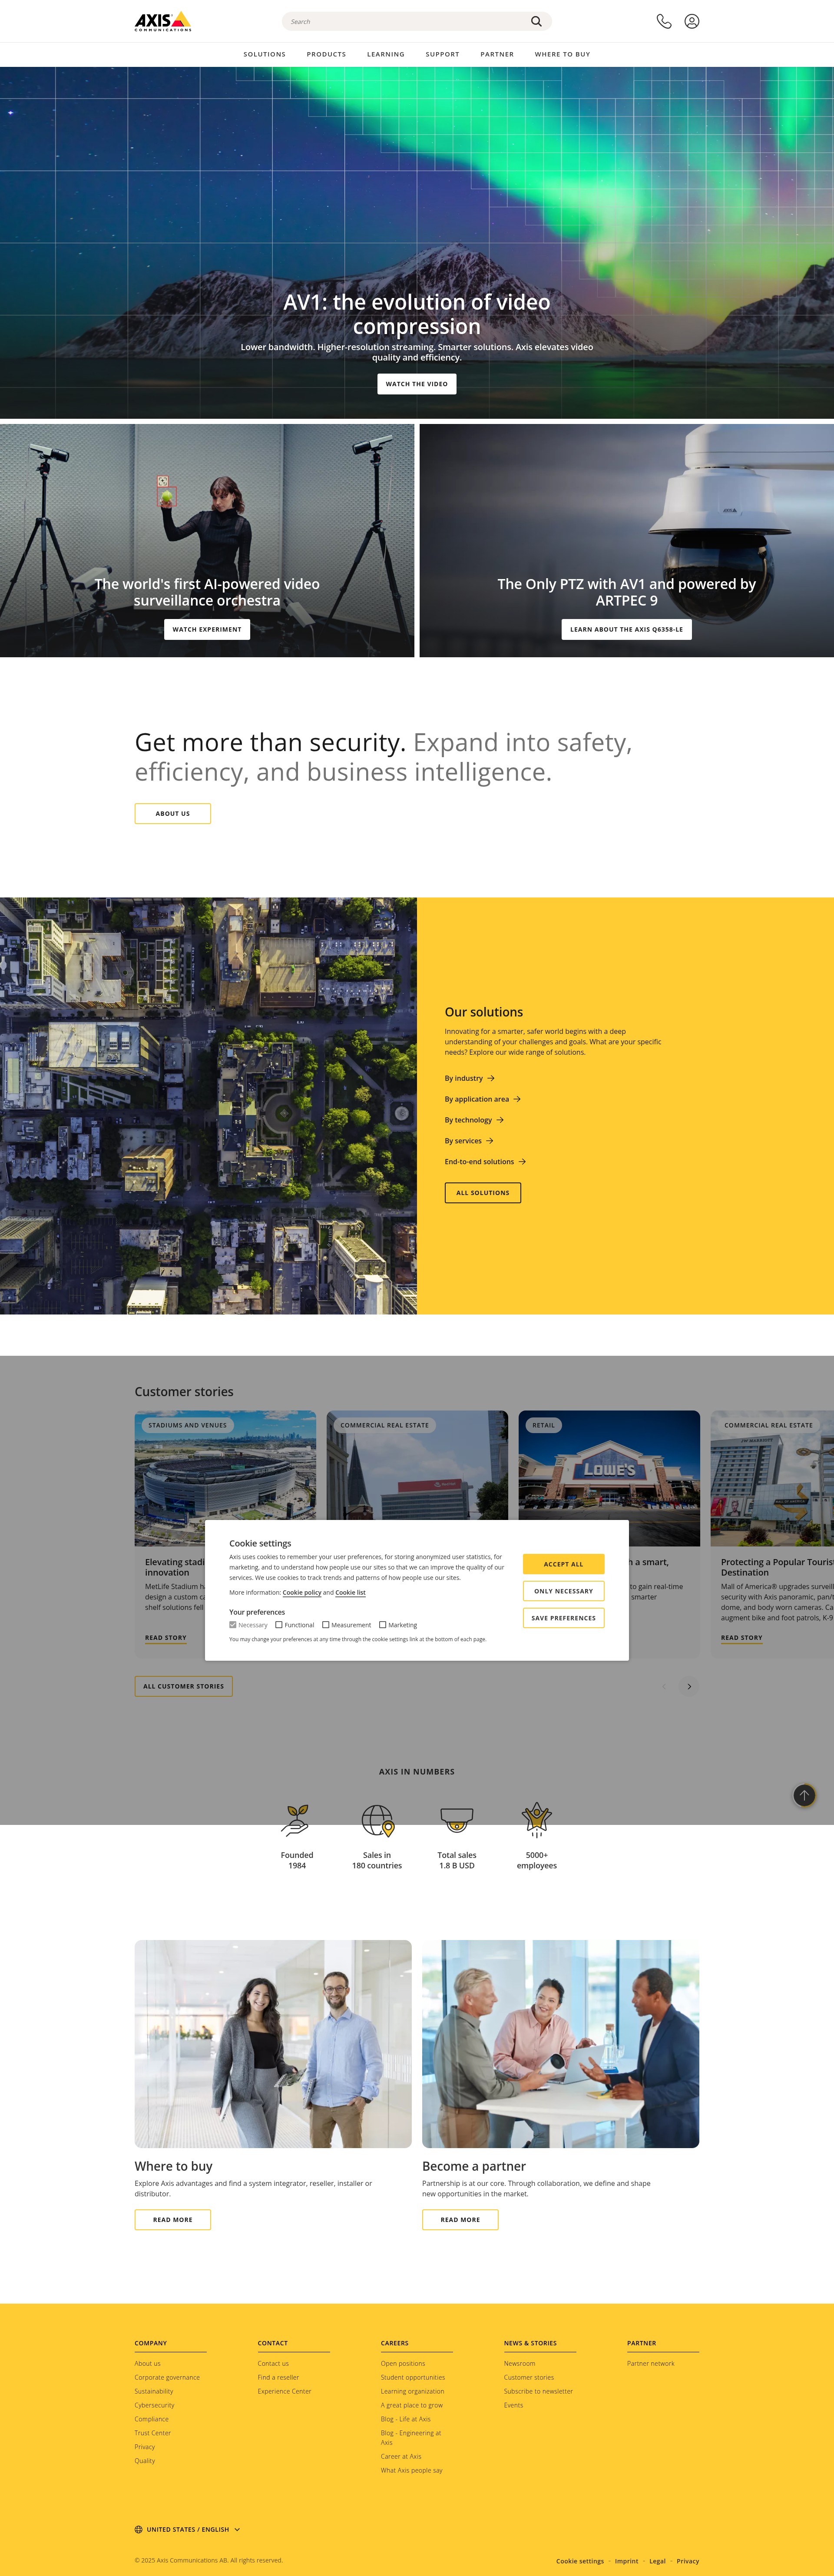
Task: Click Read Story on Protecting a Popular Tourist card
Action: (x=741, y=1638)
